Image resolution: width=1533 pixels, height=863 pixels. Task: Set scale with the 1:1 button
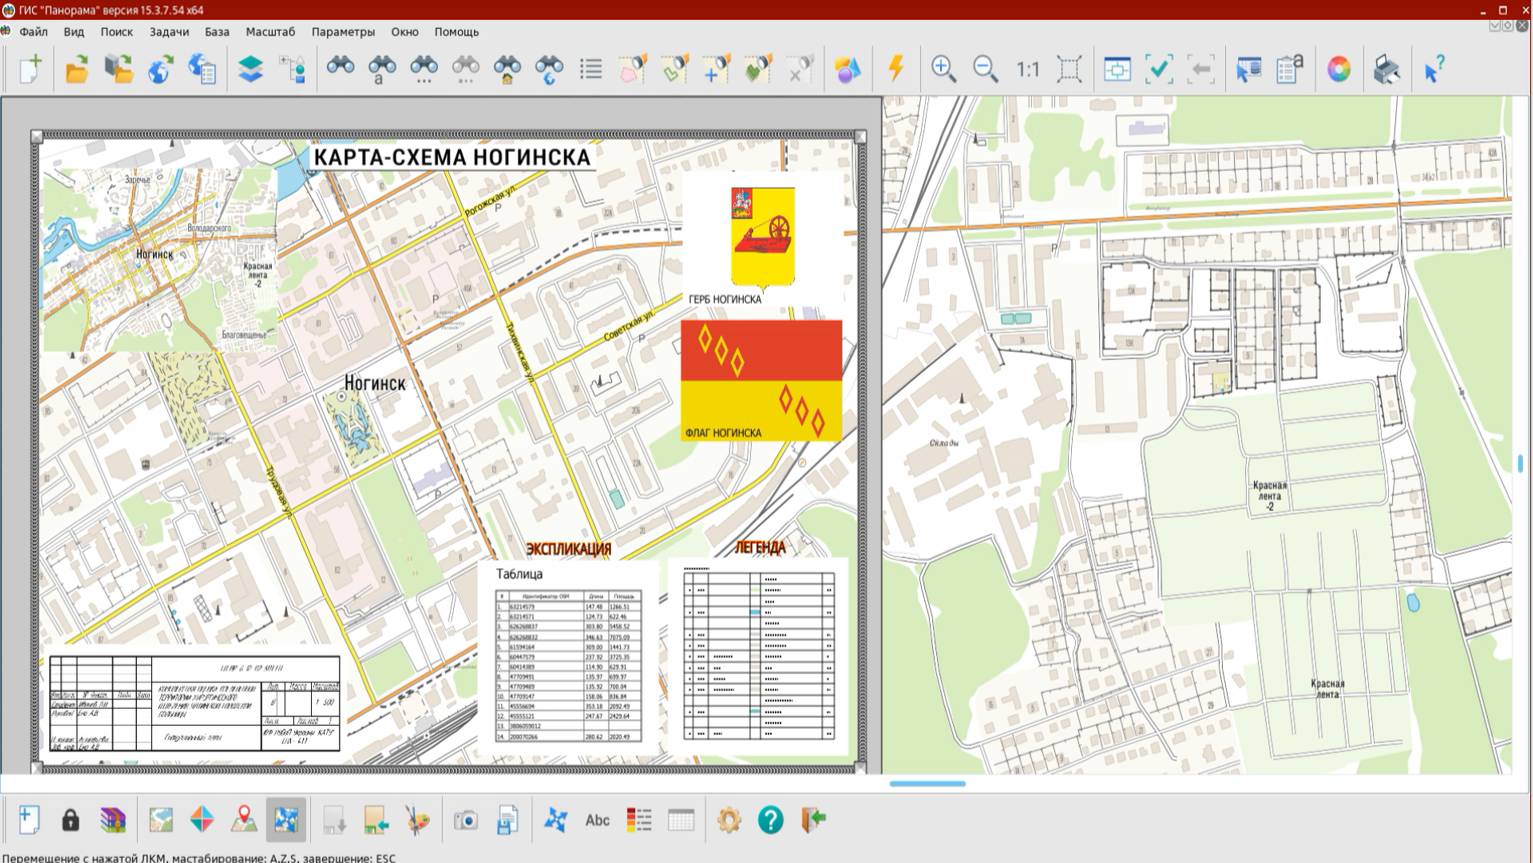tap(1027, 69)
